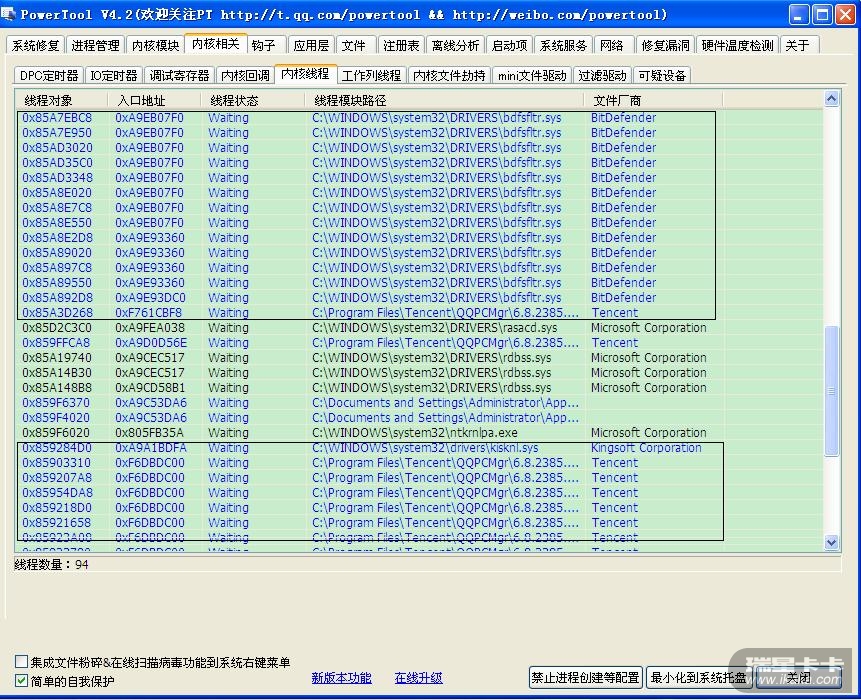Select thread row 0x85A7EBC8

click(418, 117)
